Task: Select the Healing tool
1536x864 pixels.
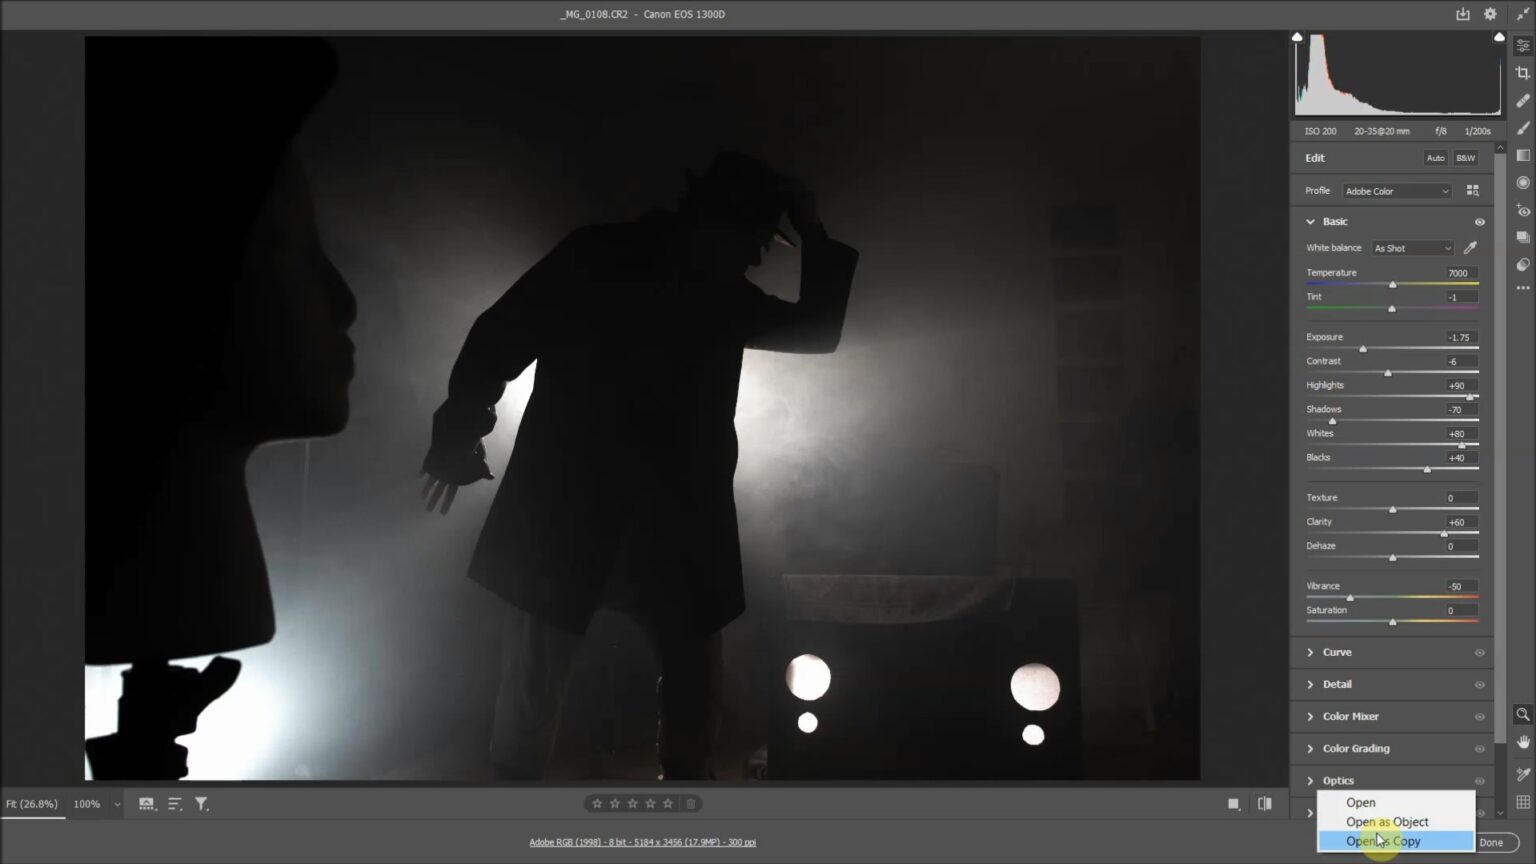Action: click(1522, 101)
